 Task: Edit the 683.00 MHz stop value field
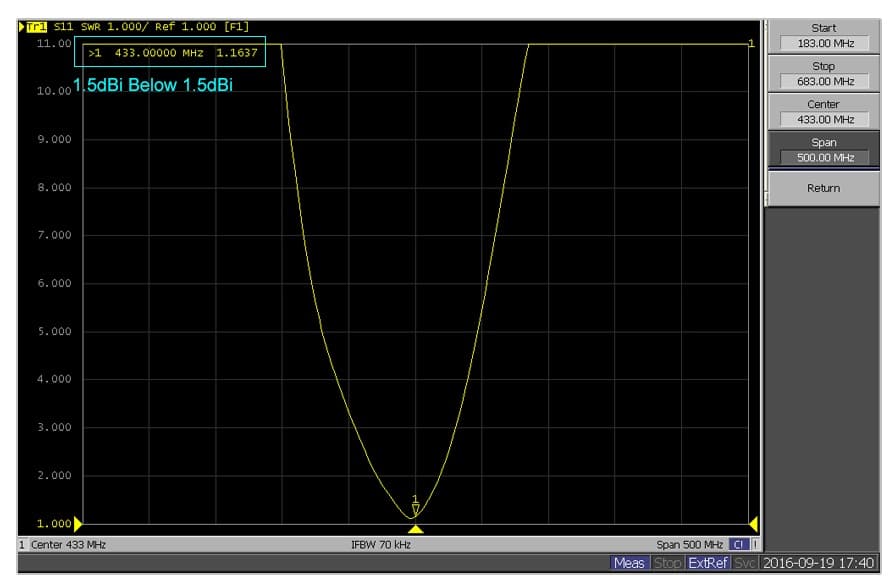(825, 81)
